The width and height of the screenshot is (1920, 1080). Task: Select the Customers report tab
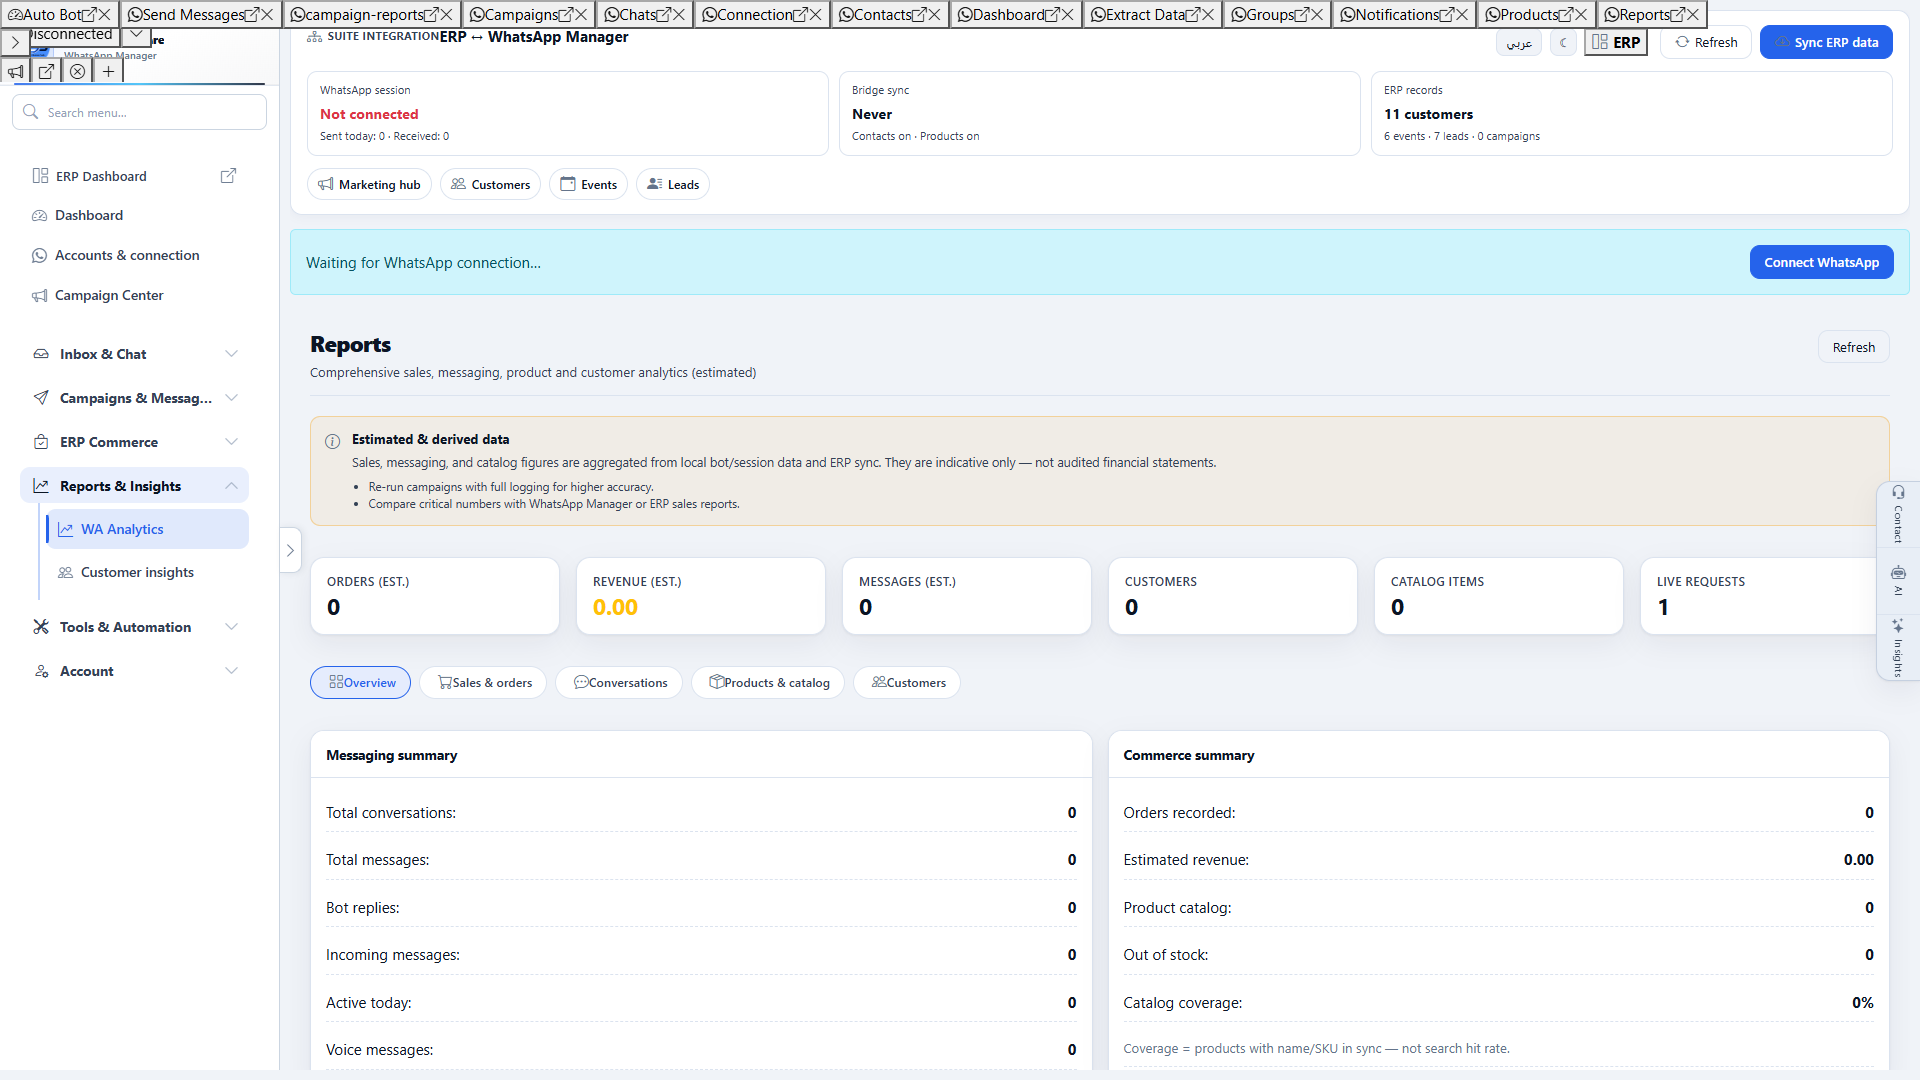coord(908,683)
